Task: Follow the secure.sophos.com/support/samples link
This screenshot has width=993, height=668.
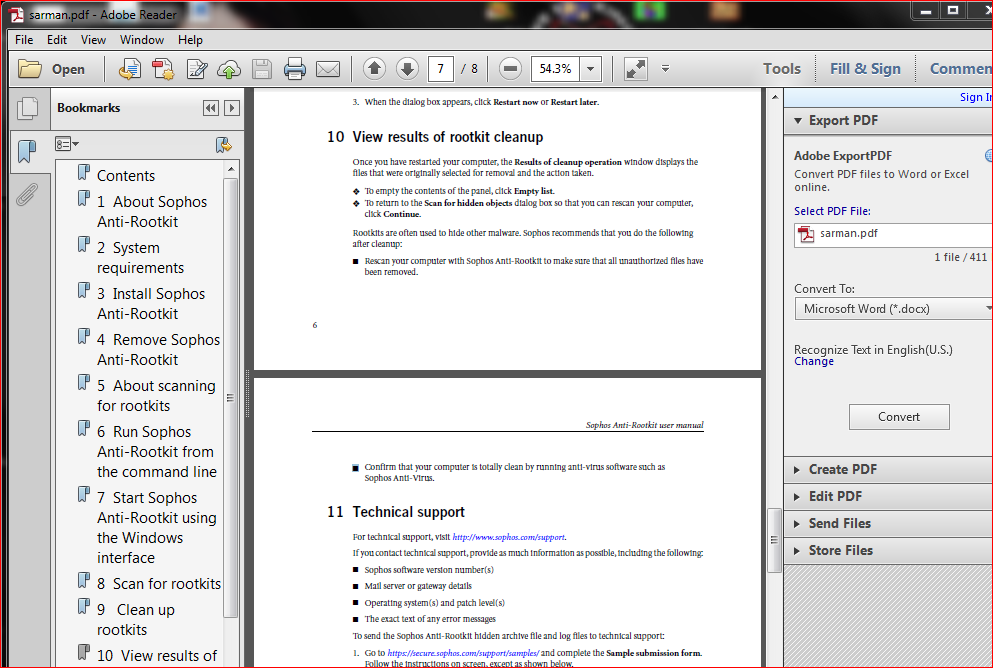Action: click(x=464, y=653)
